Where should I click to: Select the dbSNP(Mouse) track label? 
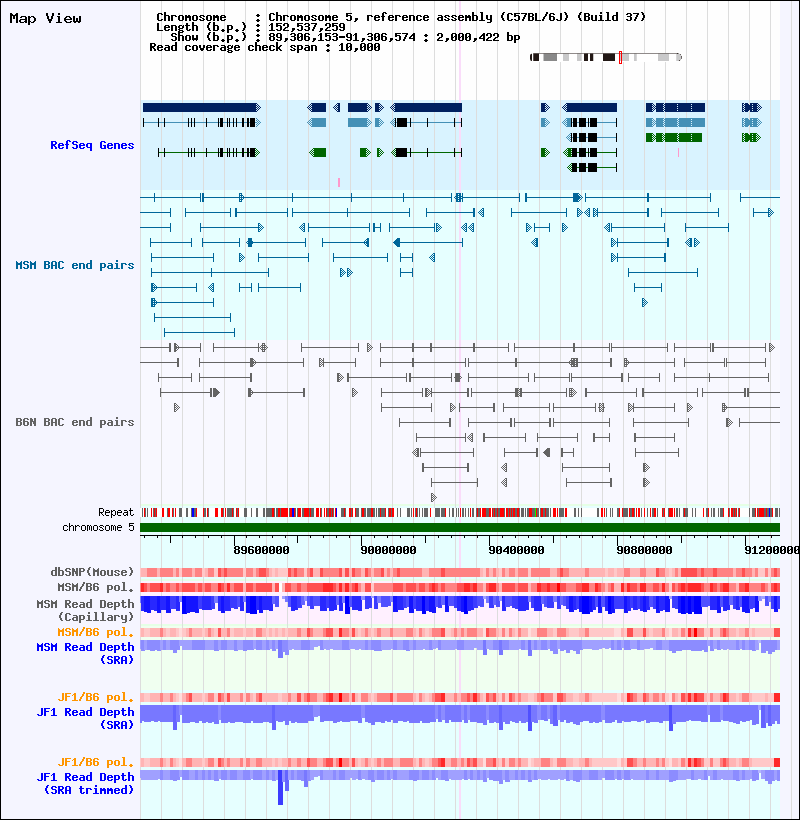[x=92, y=572]
